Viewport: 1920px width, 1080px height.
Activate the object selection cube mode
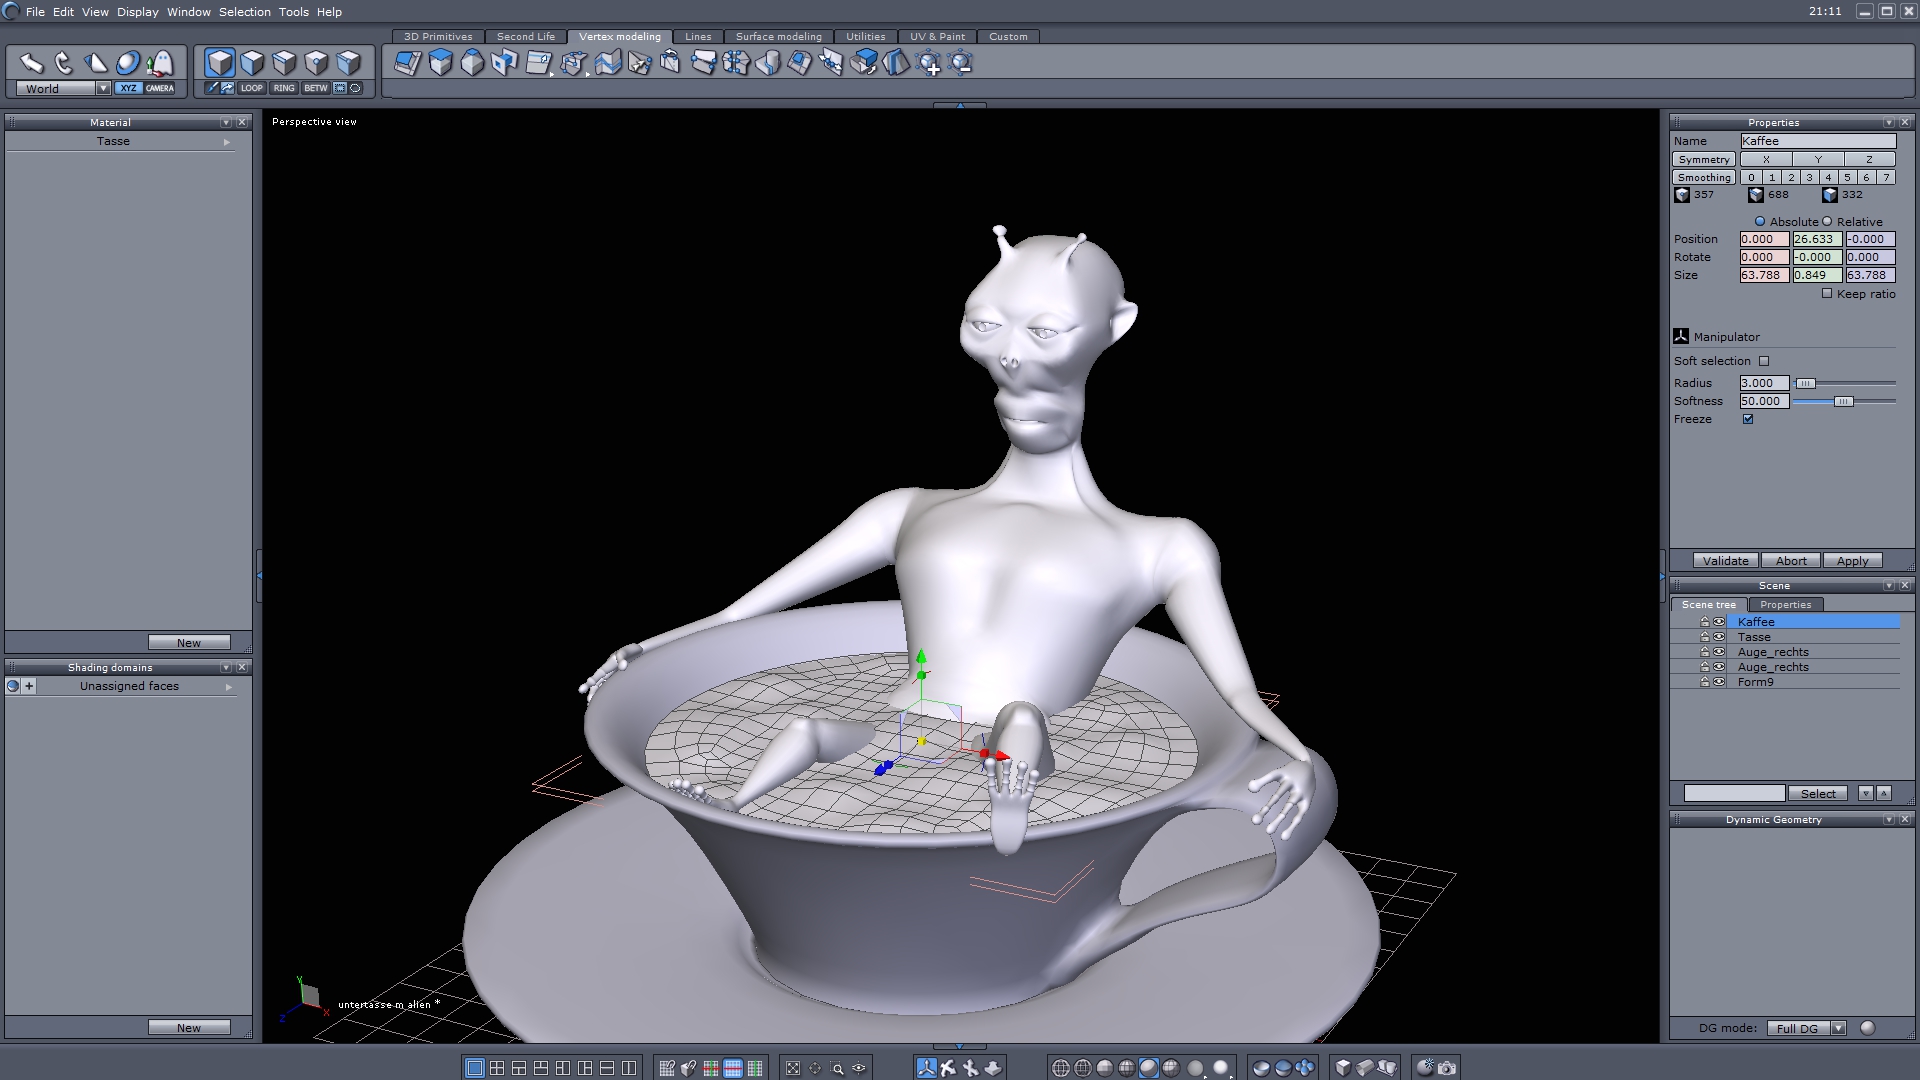pos(220,63)
